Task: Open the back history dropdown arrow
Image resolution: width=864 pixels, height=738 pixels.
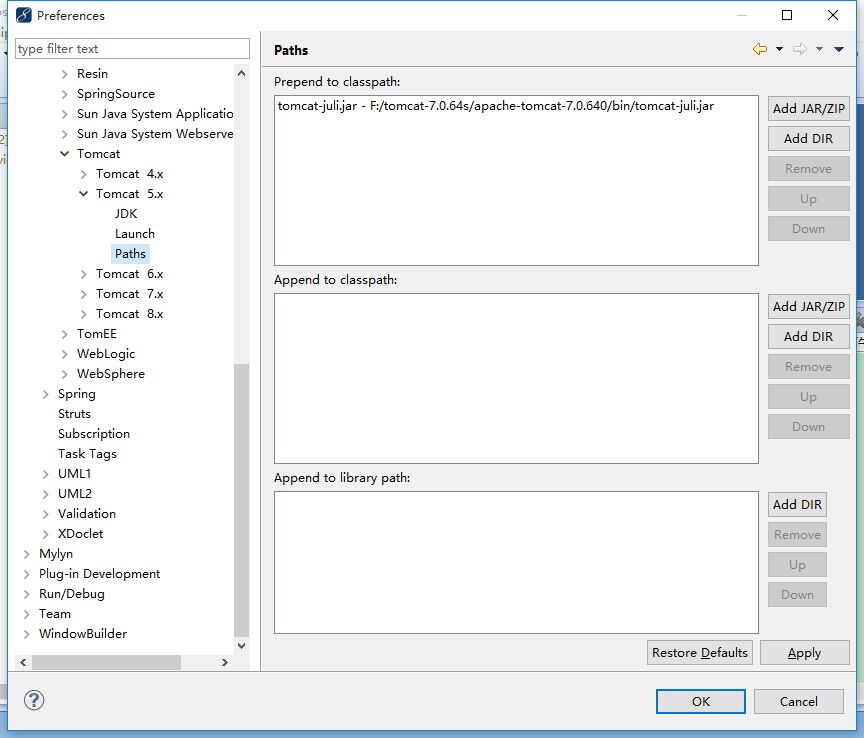Action: [x=779, y=49]
